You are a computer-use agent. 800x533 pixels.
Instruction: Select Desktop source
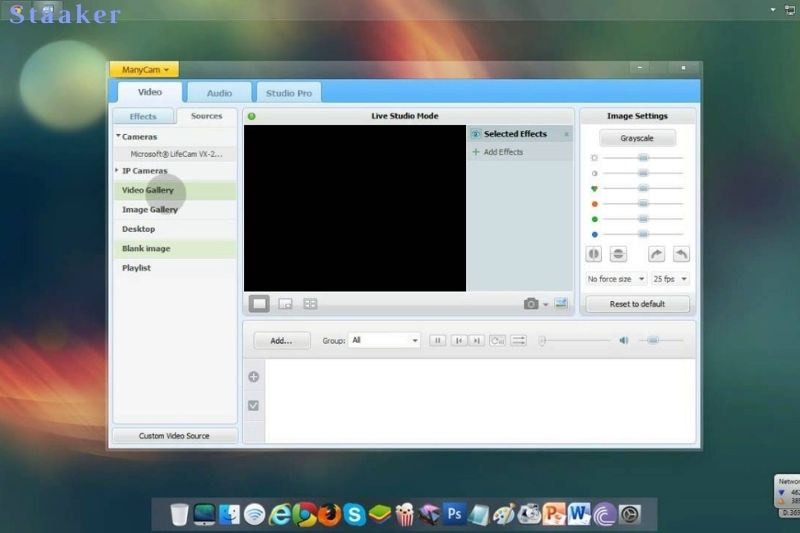point(176,229)
